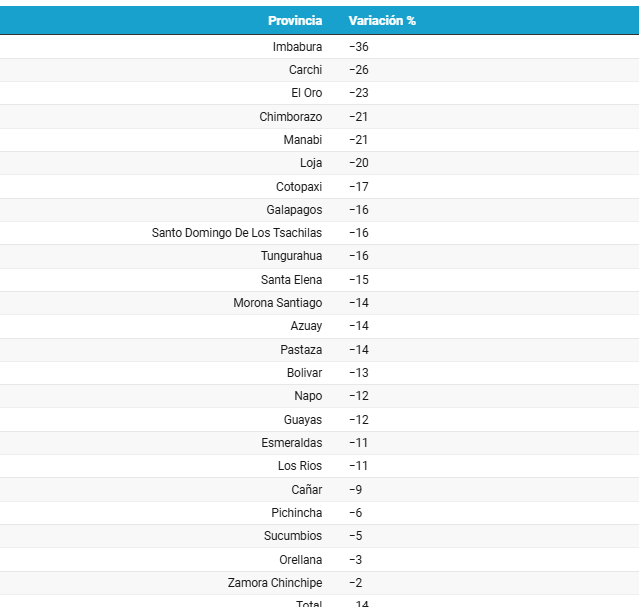Click the Provincia column header
Screen dimensions: 640x607
[x=295, y=21]
